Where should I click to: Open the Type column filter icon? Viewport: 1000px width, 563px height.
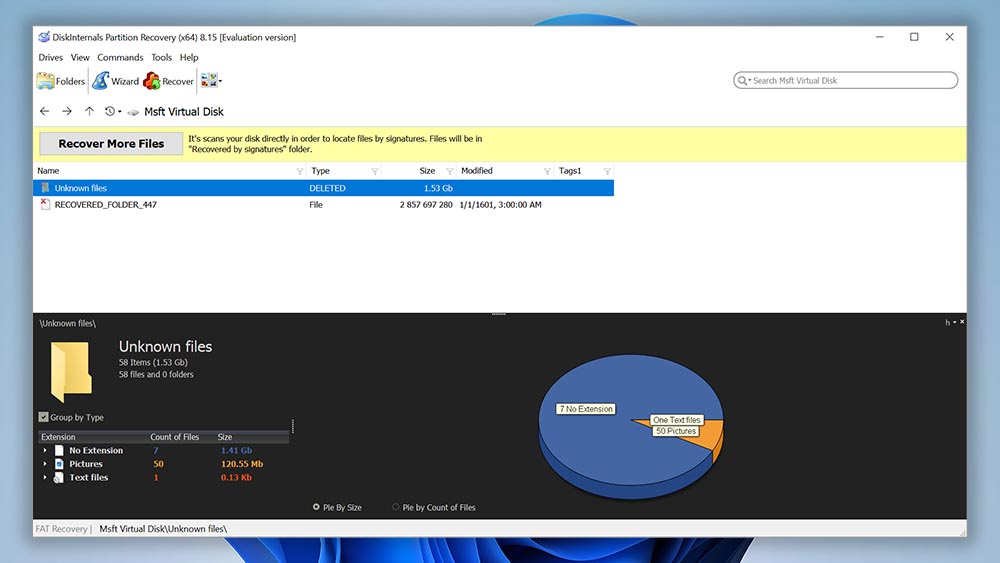(x=375, y=172)
